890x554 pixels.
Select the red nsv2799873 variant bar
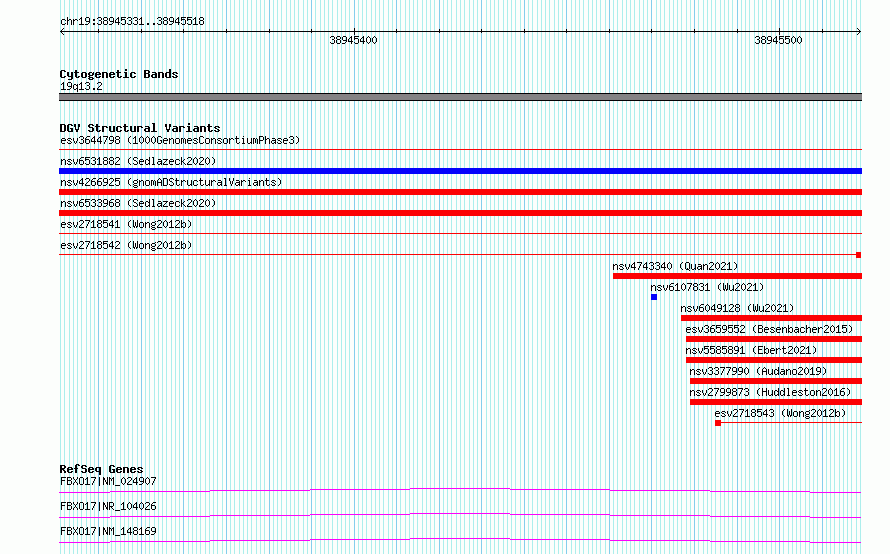(x=776, y=402)
